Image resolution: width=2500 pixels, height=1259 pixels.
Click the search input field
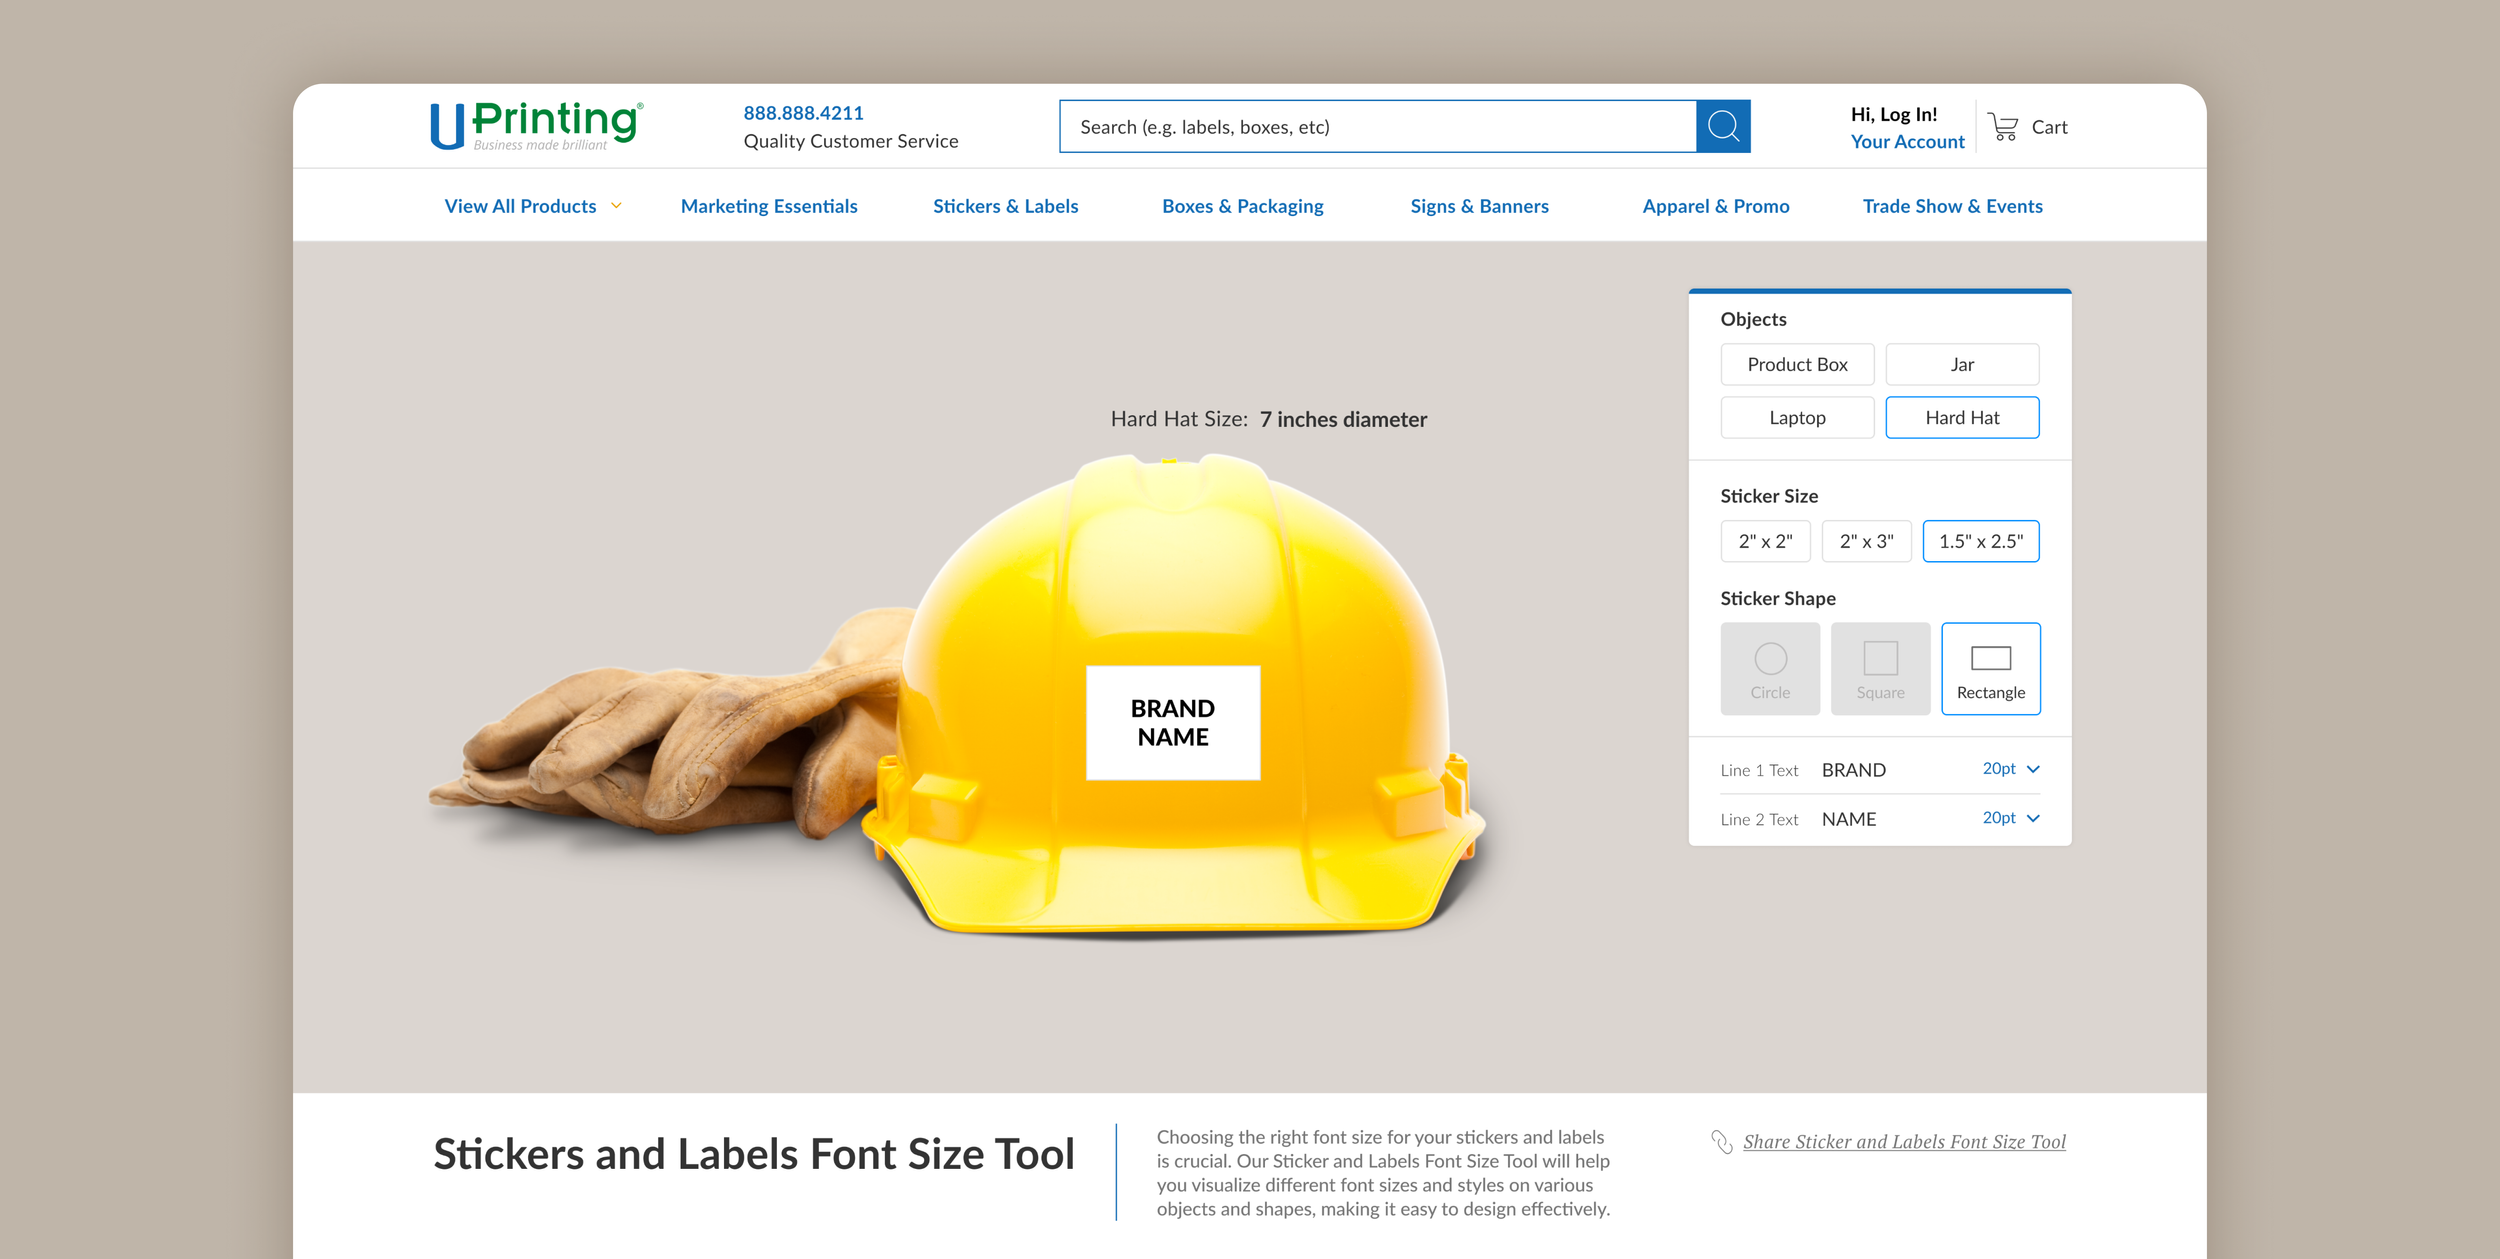[1377, 127]
